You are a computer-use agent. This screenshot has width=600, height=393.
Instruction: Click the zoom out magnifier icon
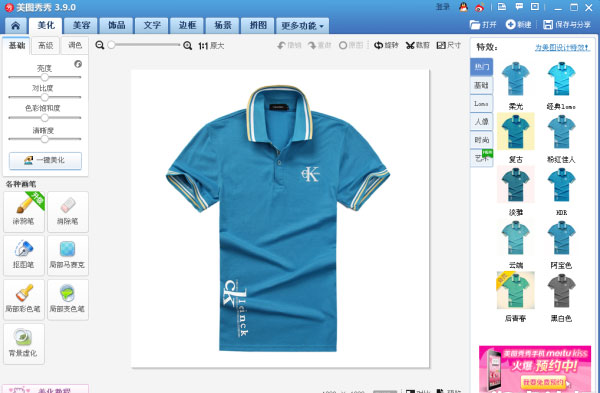[99, 45]
